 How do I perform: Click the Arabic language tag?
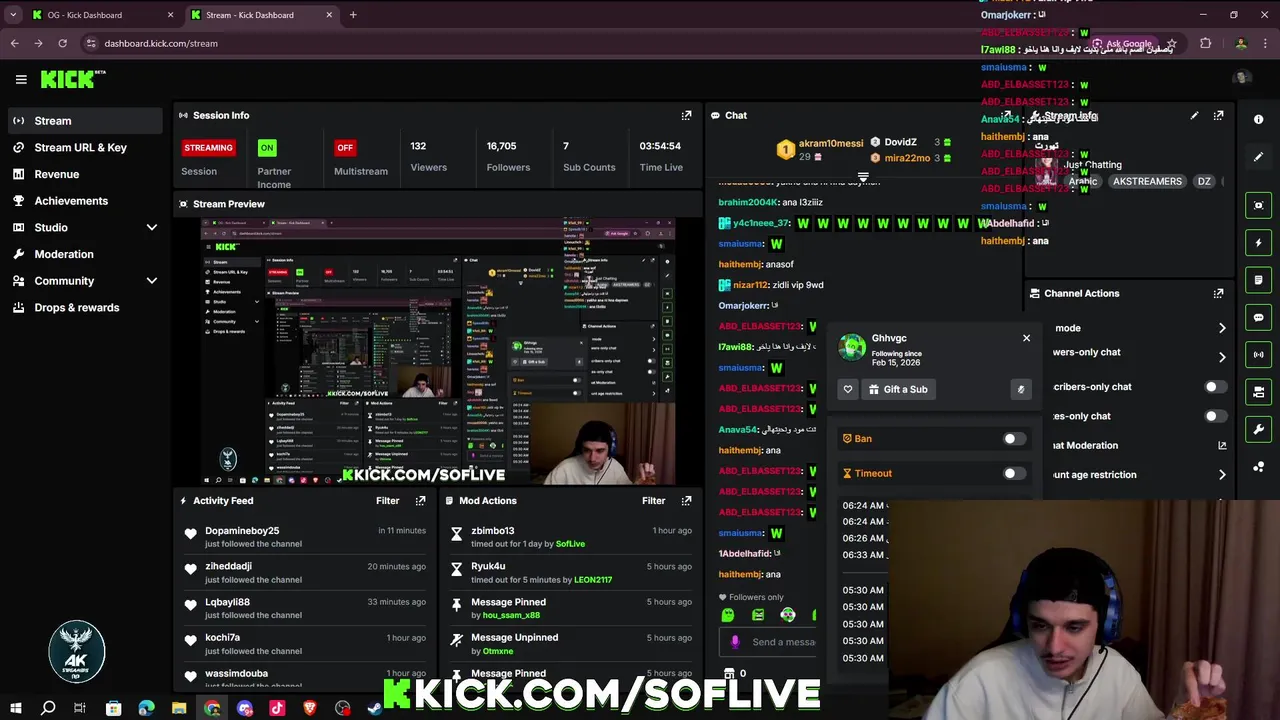[x=1082, y=181]
